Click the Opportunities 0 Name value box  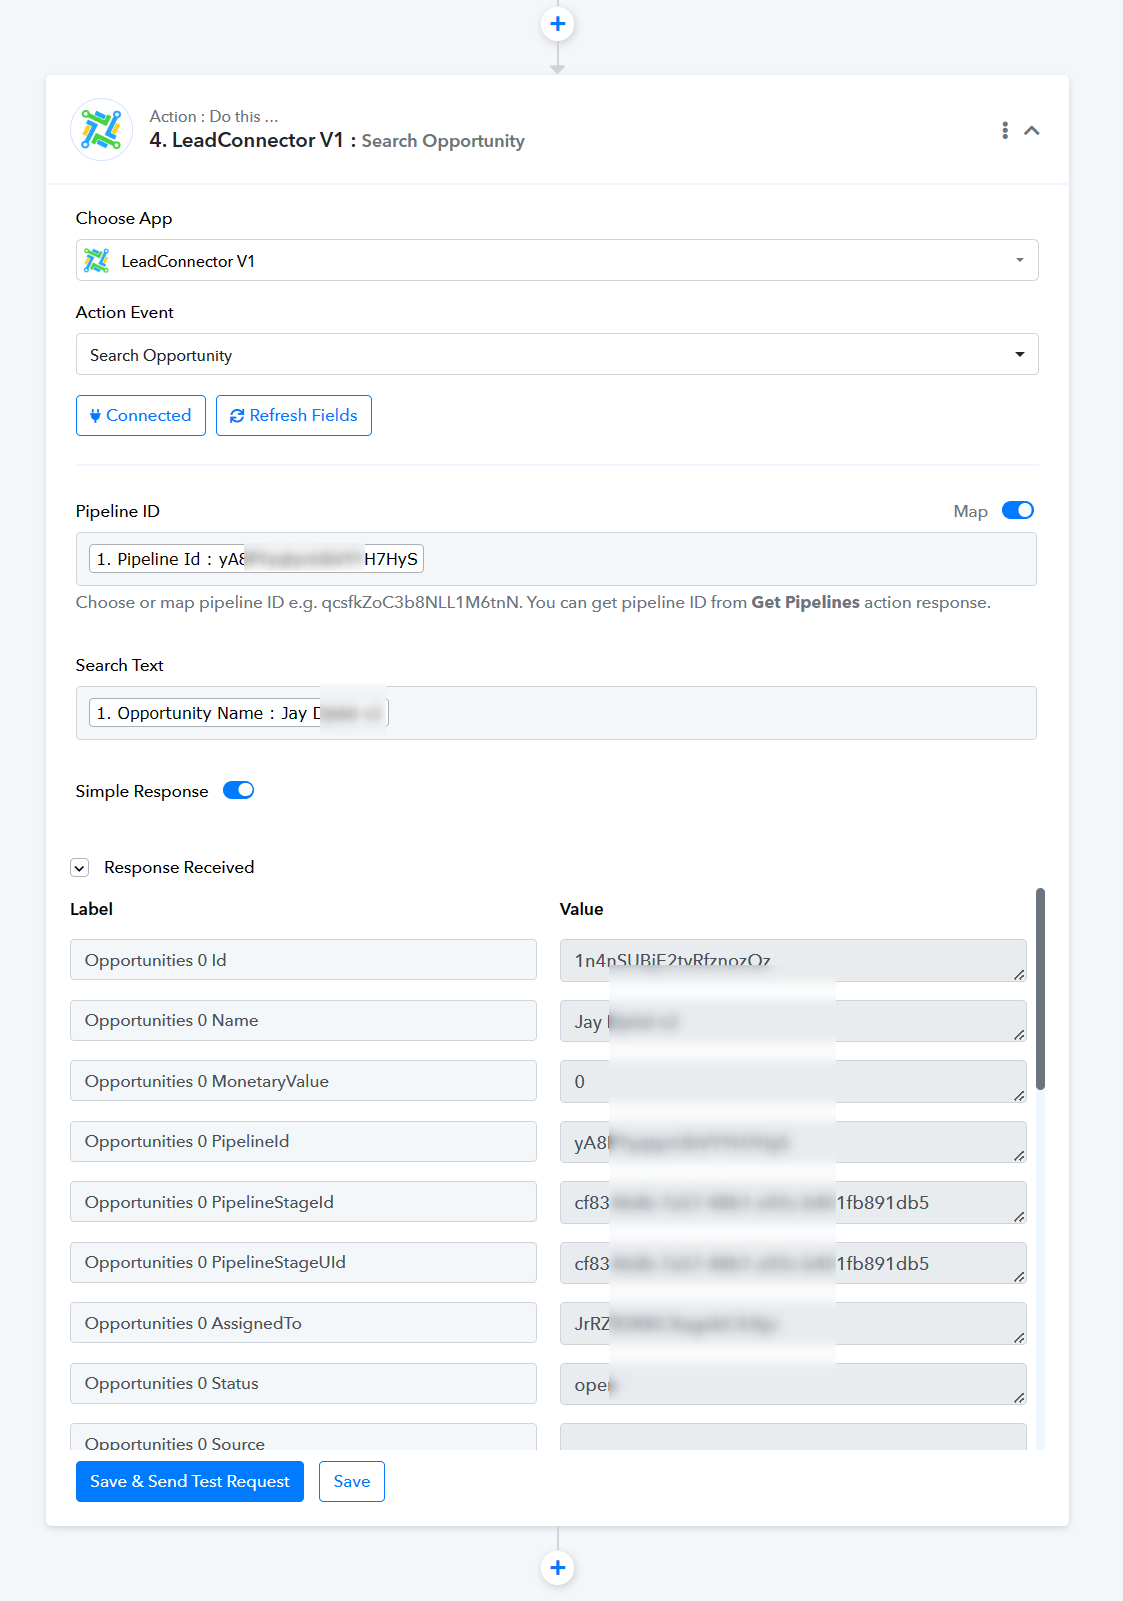tap(793, 1021)
